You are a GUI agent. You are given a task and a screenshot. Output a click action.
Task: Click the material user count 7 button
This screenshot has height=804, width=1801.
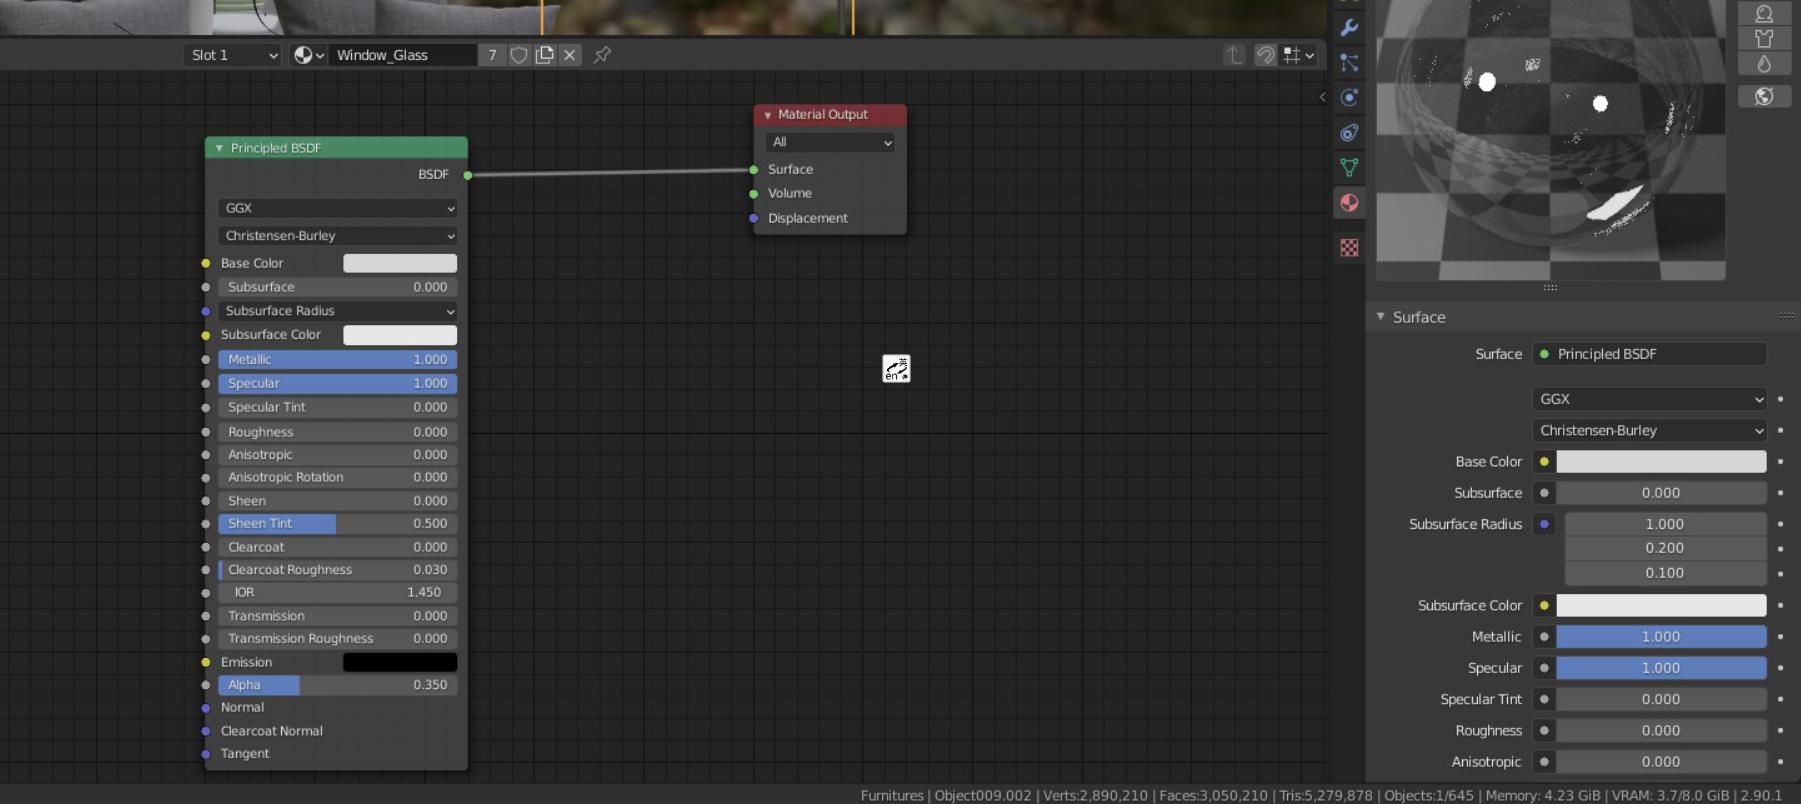[492, 55]
